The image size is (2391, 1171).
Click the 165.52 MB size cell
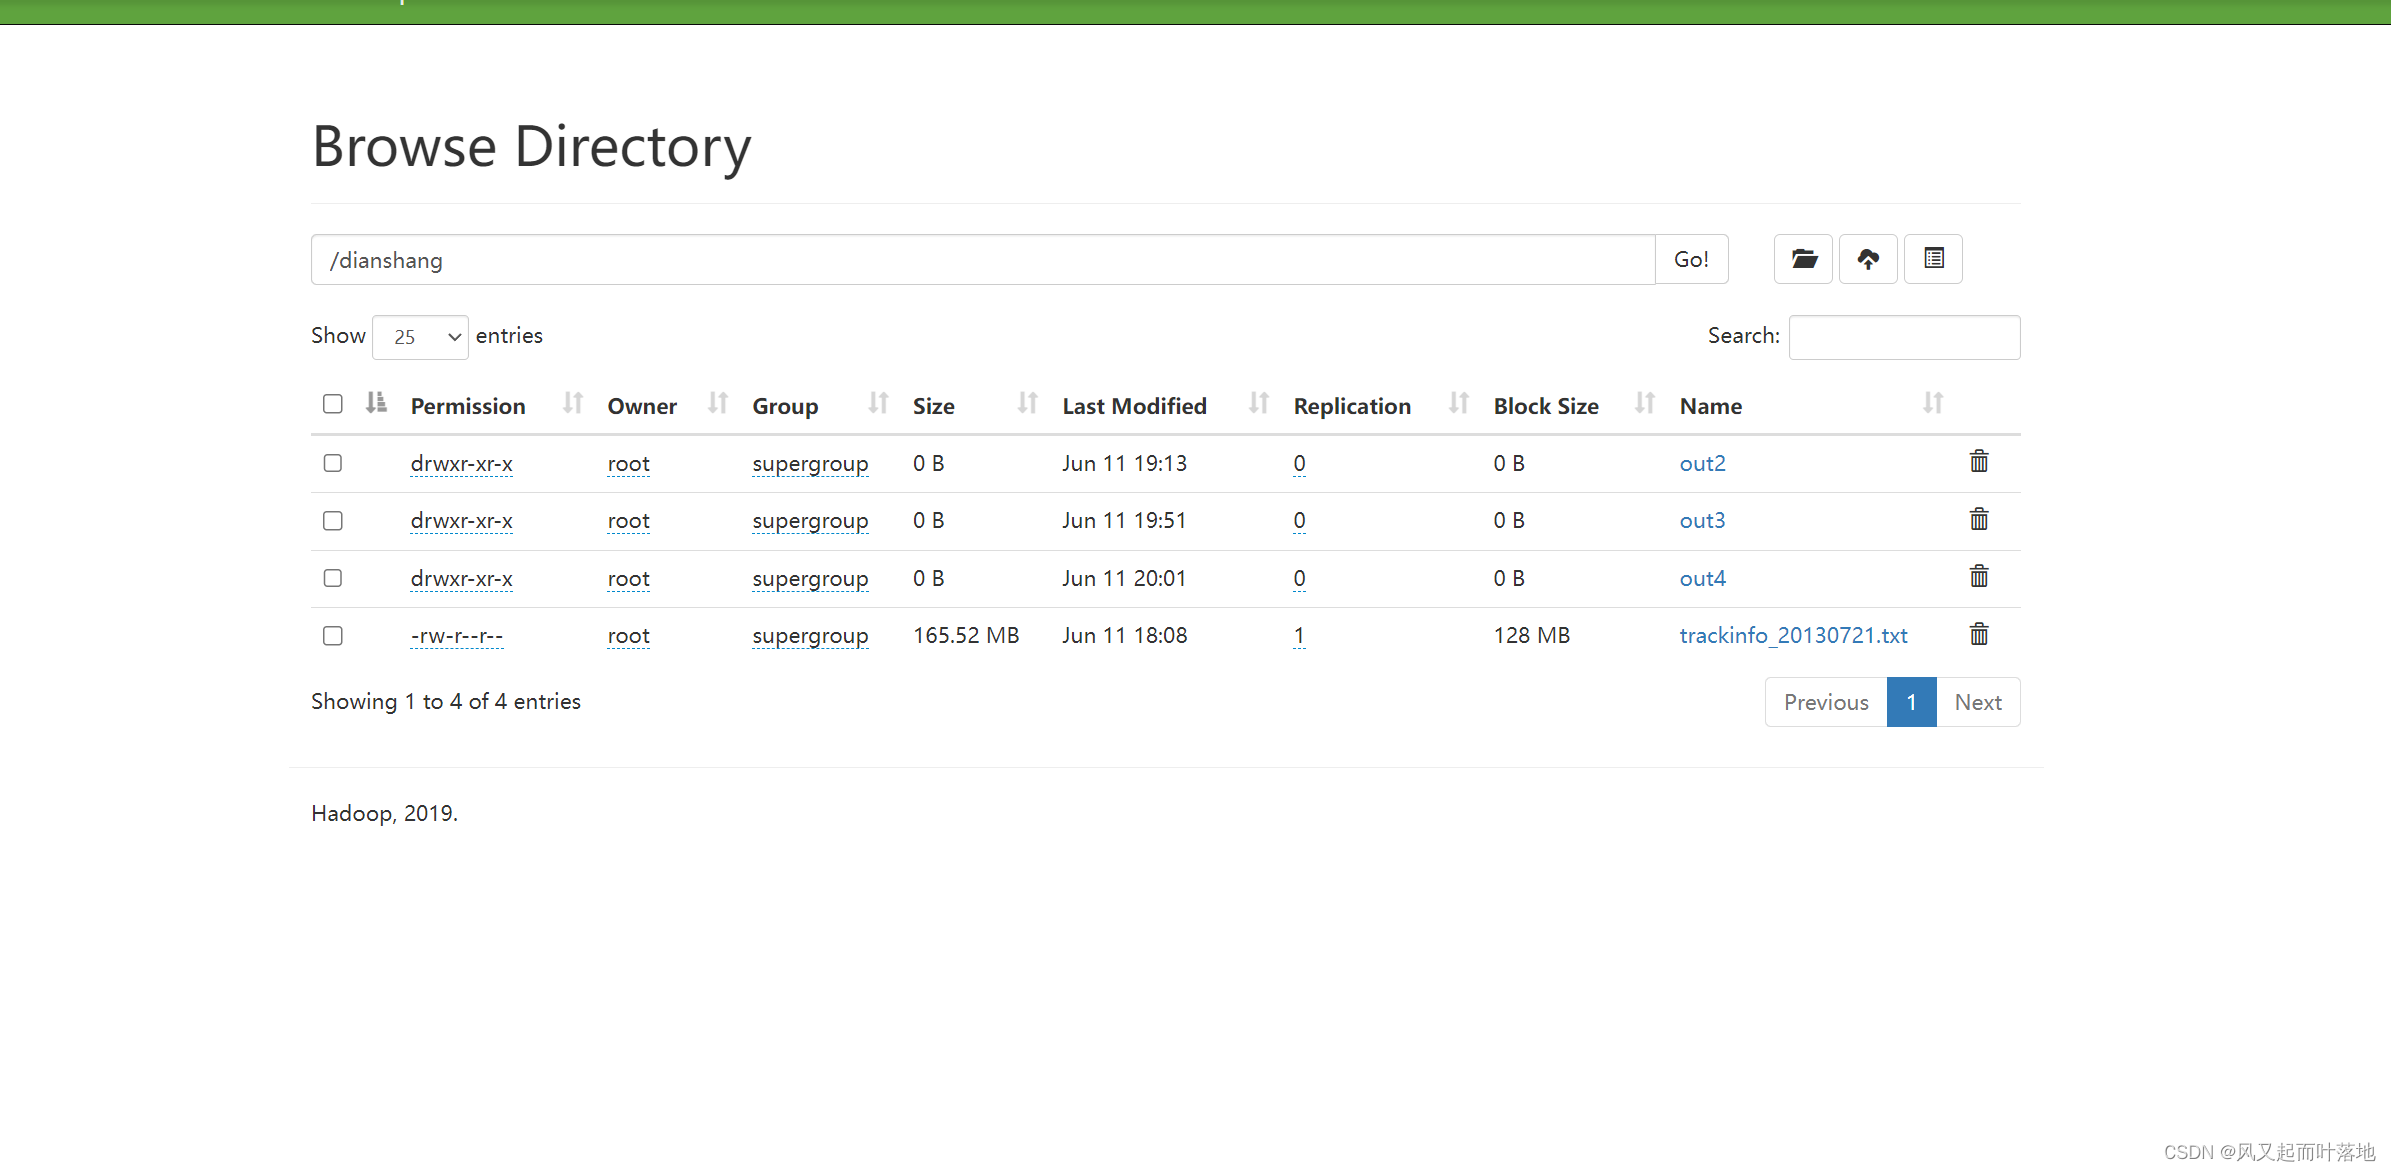tap(966, 635)
